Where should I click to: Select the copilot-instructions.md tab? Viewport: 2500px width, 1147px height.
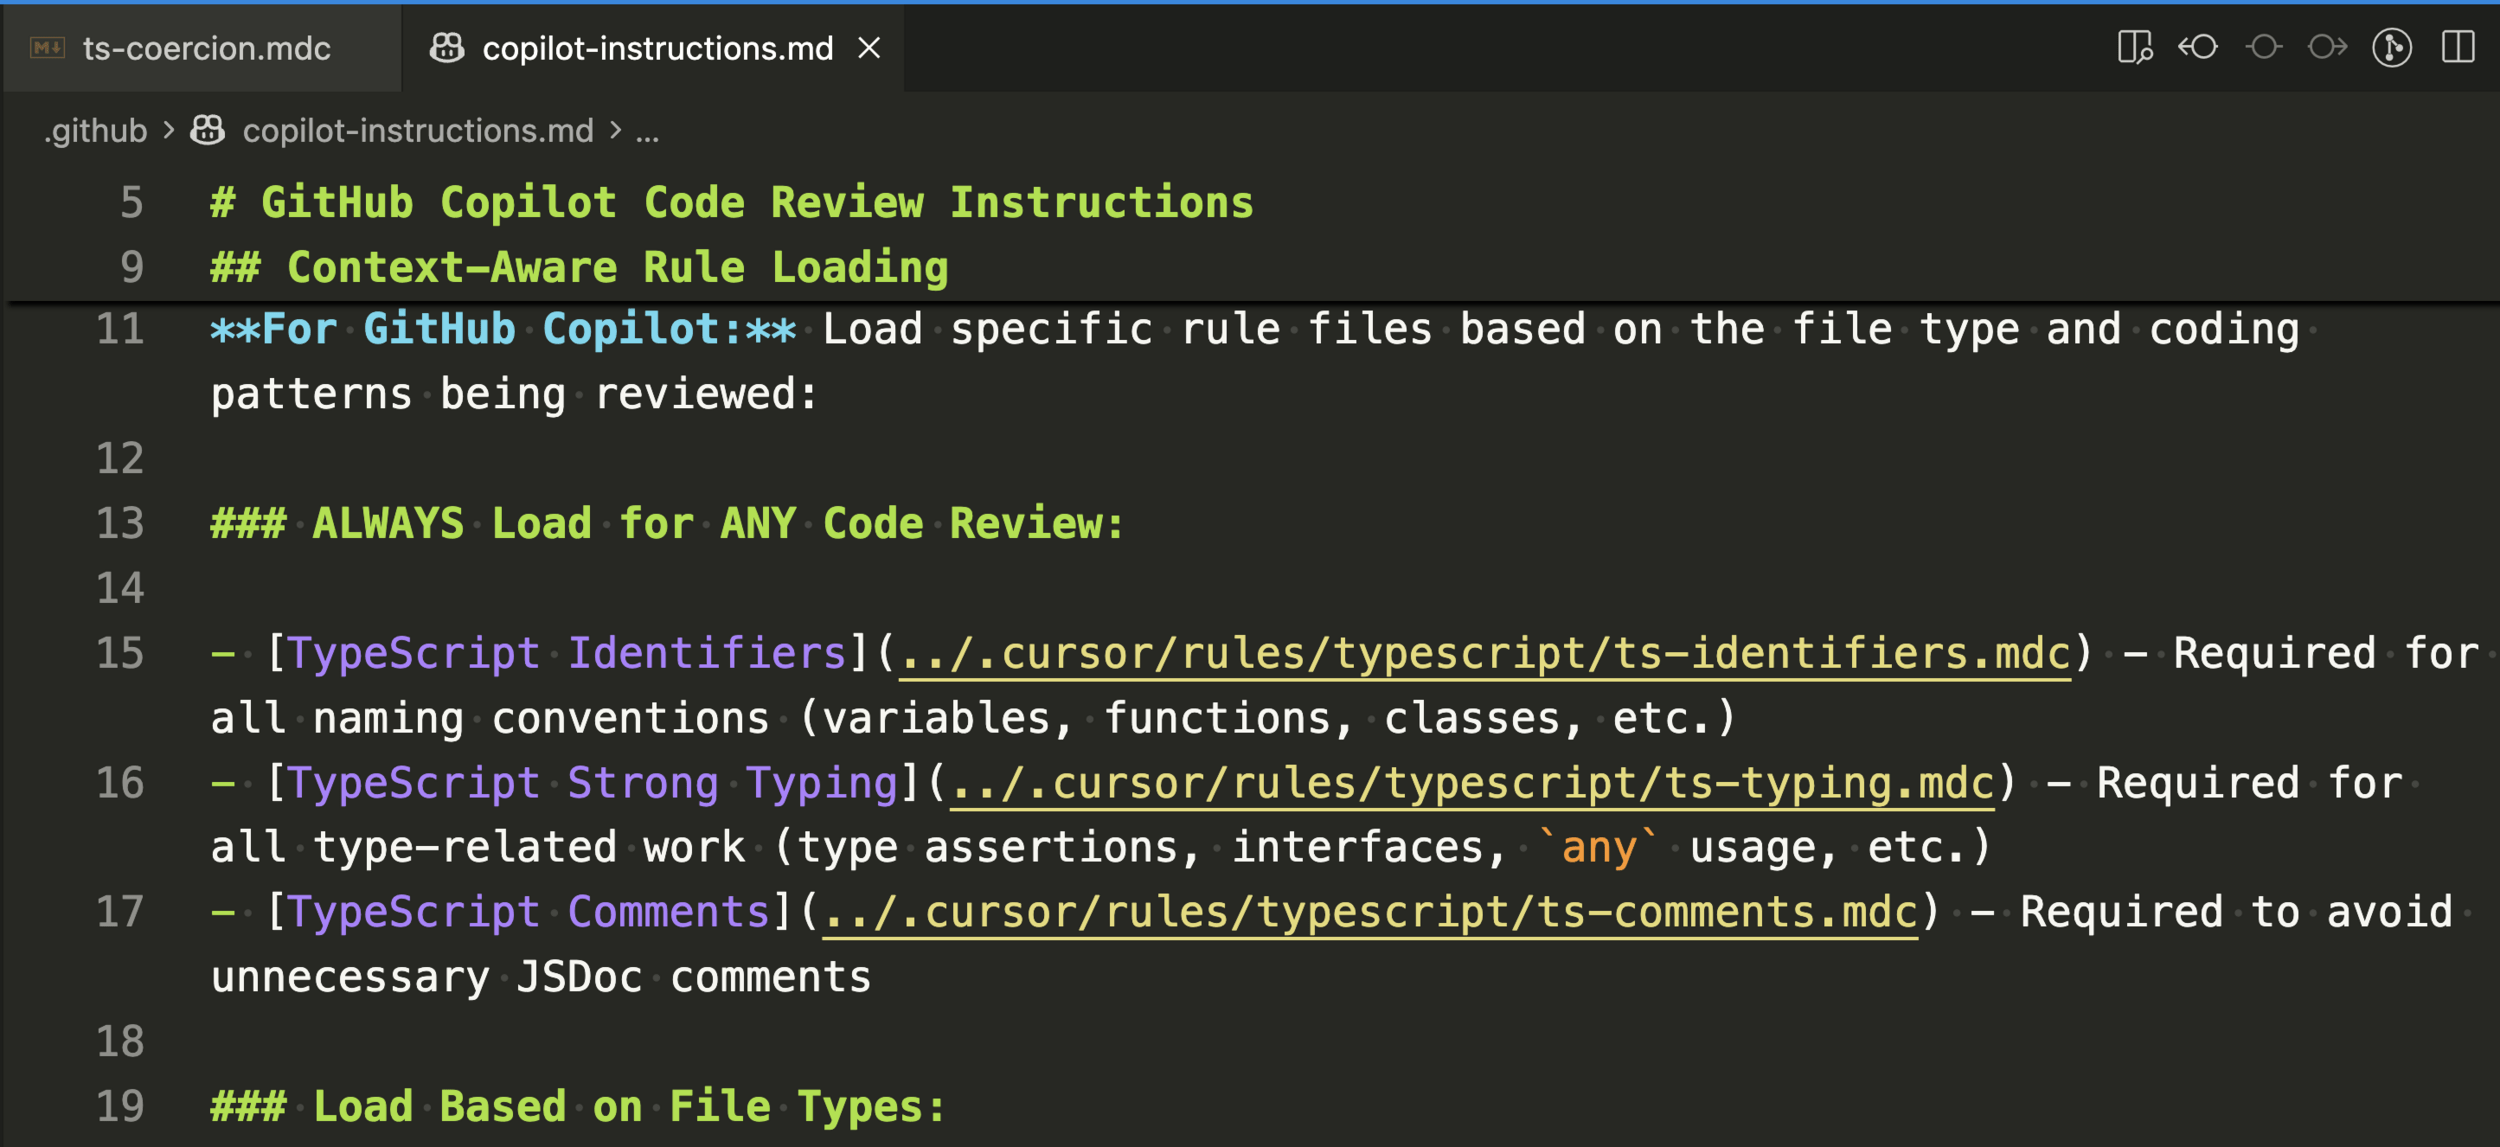pos(657,48)
